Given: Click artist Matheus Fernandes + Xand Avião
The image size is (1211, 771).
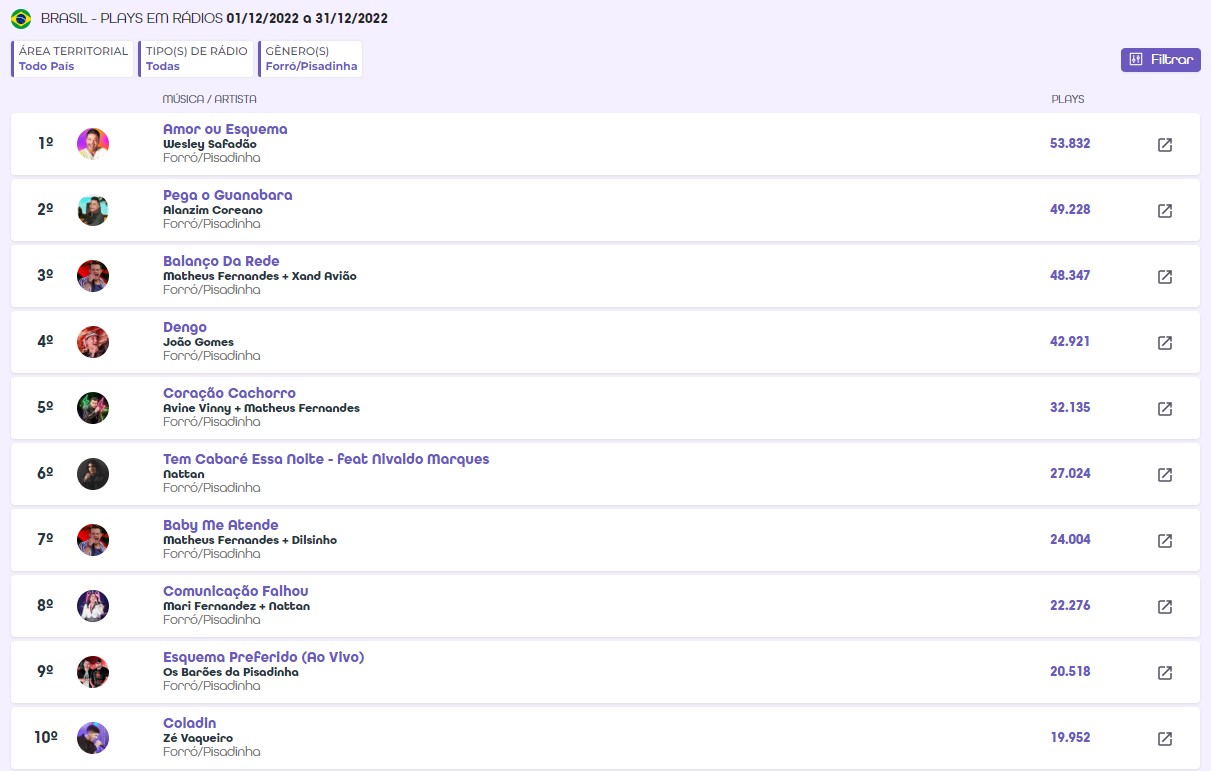Looking at the screenshot, I should pyautogui.click(x=260, y=276).
